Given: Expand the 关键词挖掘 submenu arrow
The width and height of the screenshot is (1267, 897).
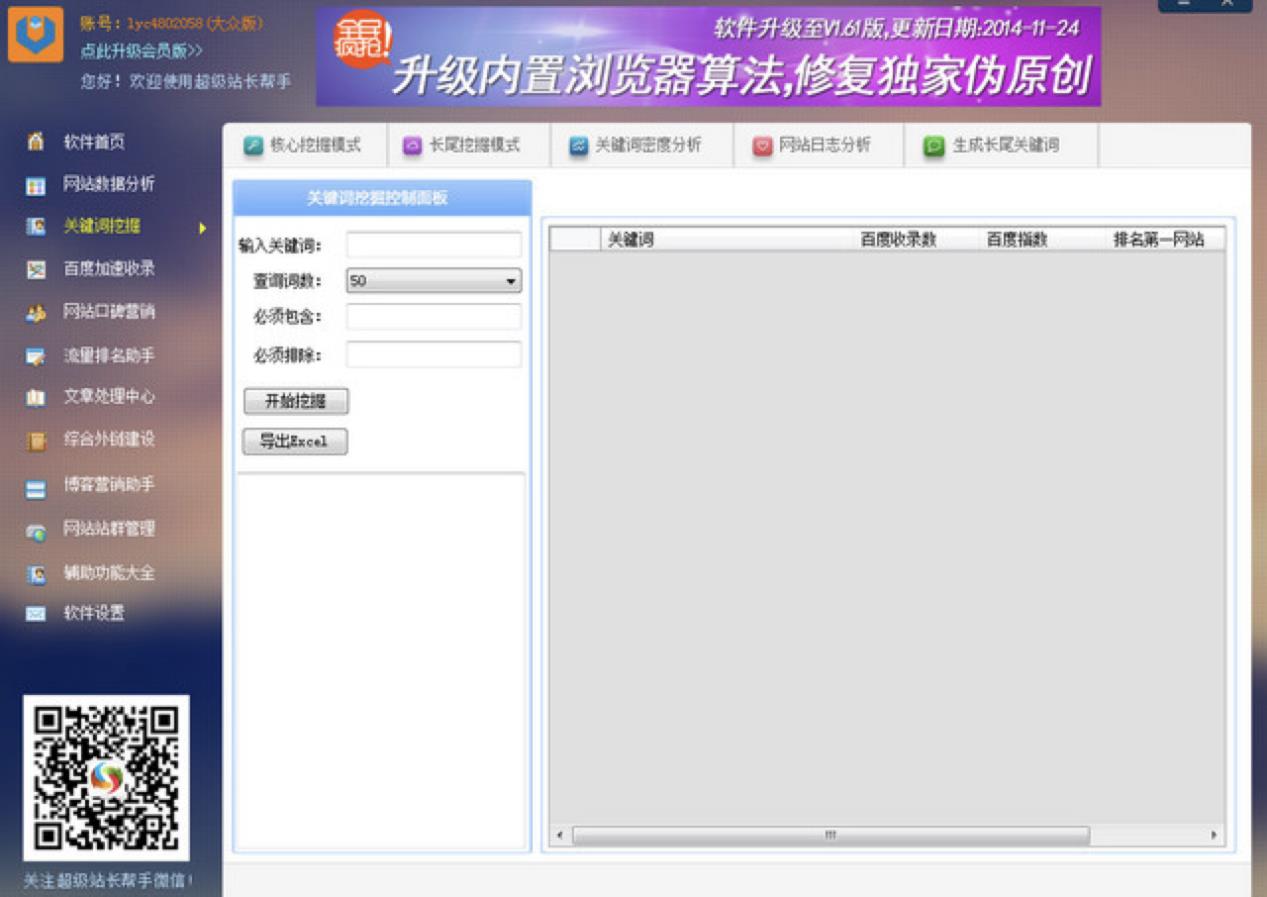Looking at the screenshot, I should (x=202, y=228).
